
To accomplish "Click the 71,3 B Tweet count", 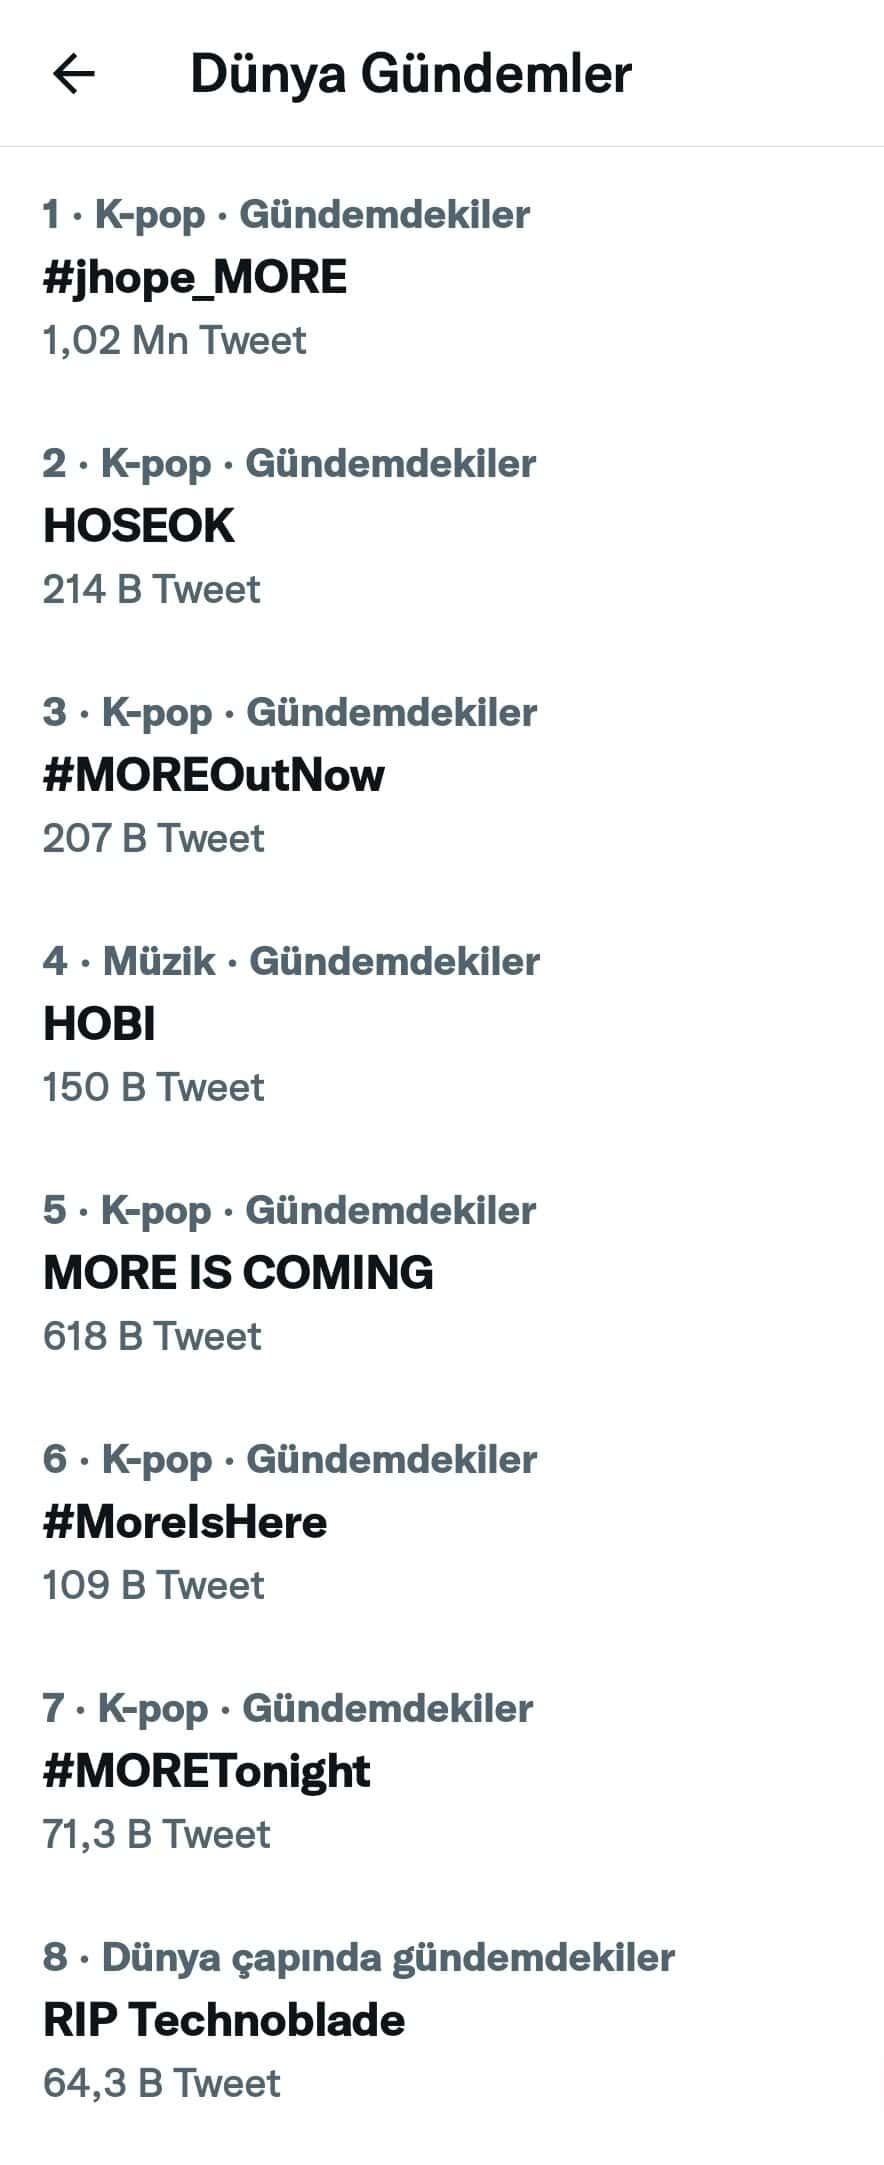I will 156,1835.
